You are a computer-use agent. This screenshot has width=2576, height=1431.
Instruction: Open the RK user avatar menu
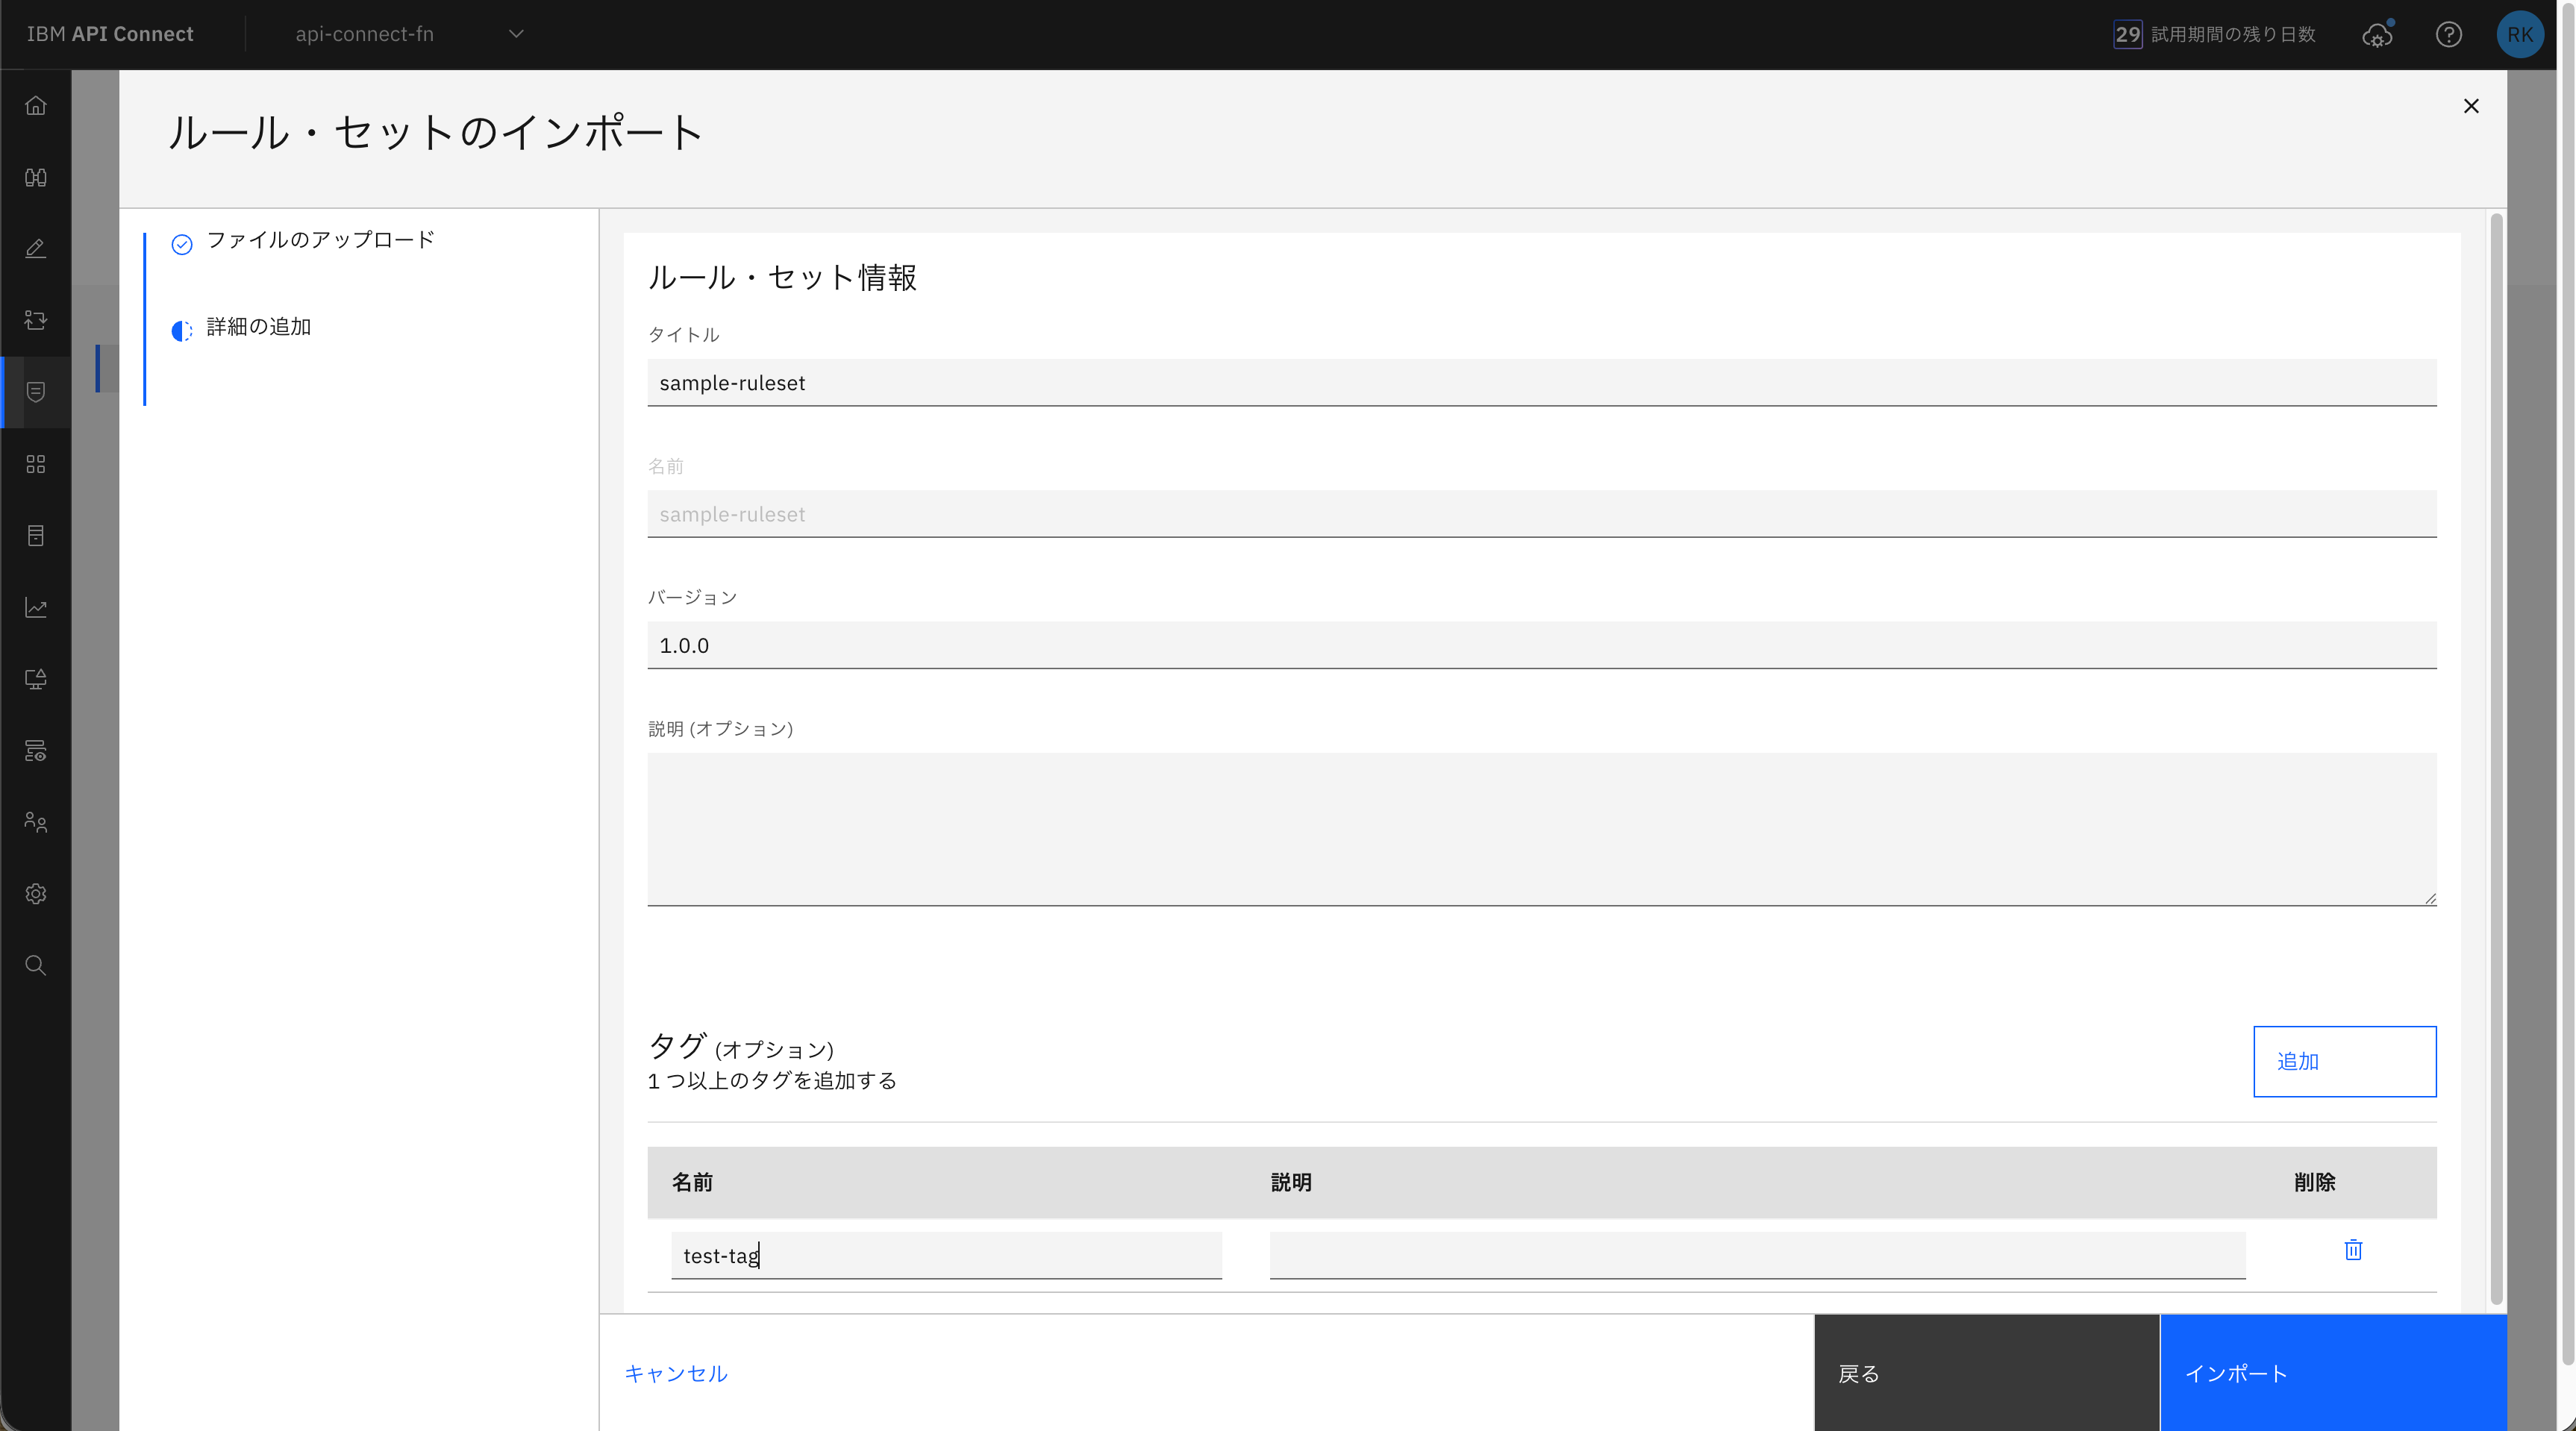point(2519,35)
